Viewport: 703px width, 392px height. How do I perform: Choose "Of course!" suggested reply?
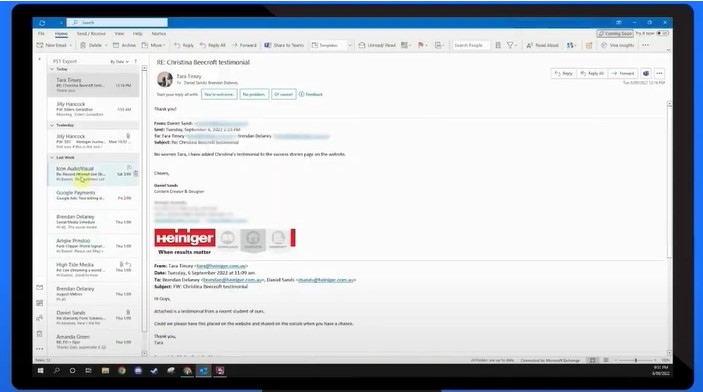283,95
